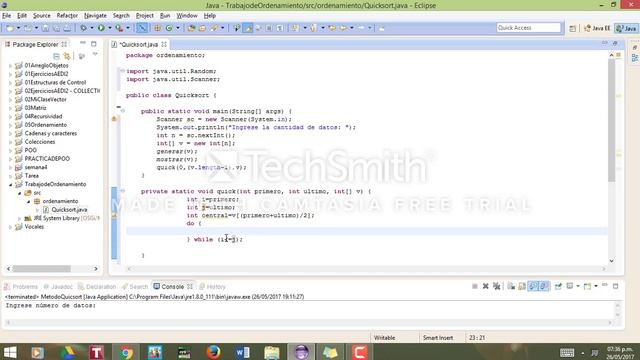This screenshot has width=640, height=360.
Task: Toggle Mark Occurrences in the toolbar
Action: [248, 28]
